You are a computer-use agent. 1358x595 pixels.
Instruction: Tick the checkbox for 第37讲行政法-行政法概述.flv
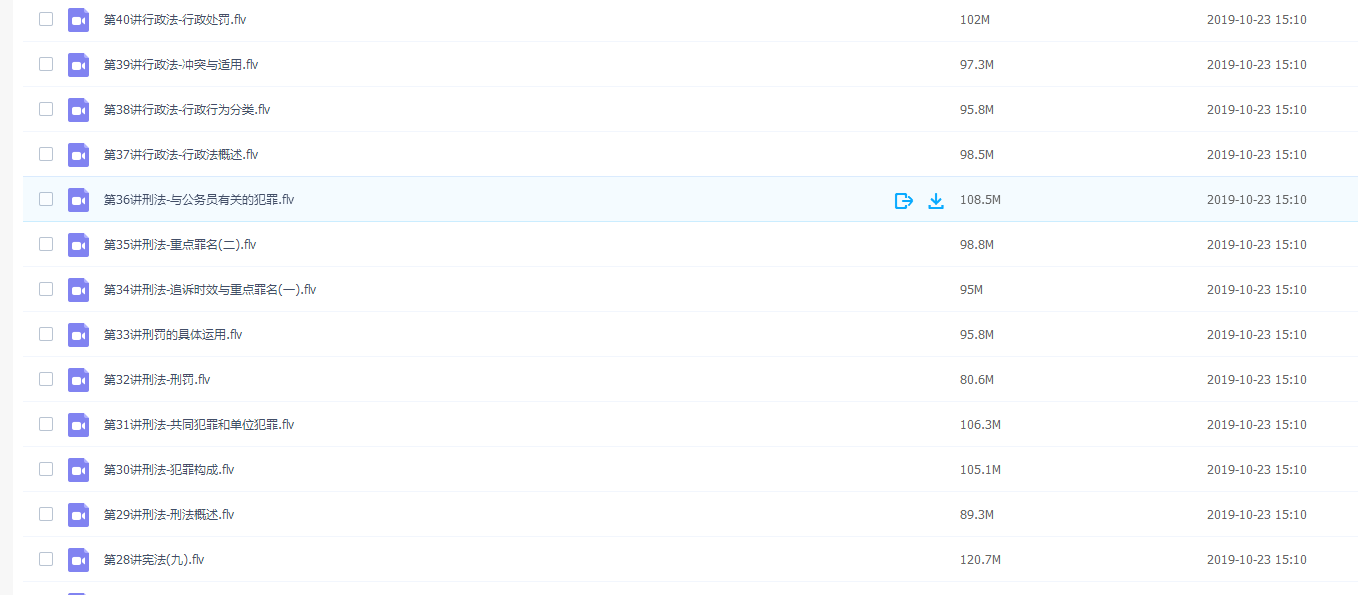pos(46,154)
